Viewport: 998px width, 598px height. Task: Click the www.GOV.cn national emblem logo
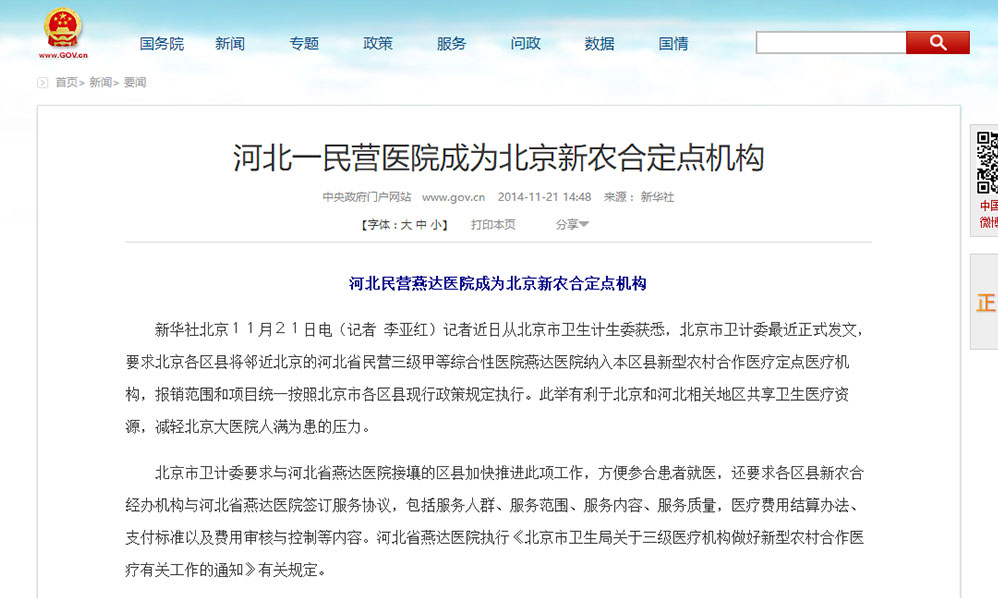pyautogui.click(x=62, y=33)
